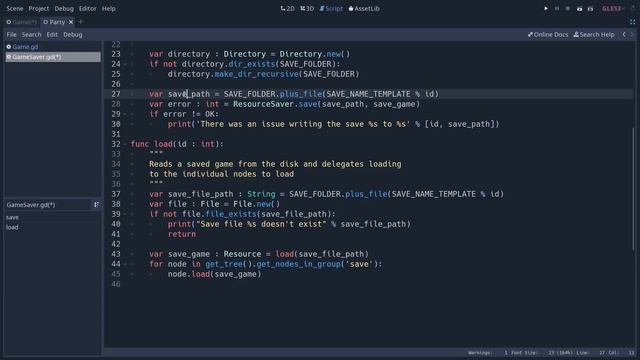
Task: Open the Project menu
Action: point(39,9)
